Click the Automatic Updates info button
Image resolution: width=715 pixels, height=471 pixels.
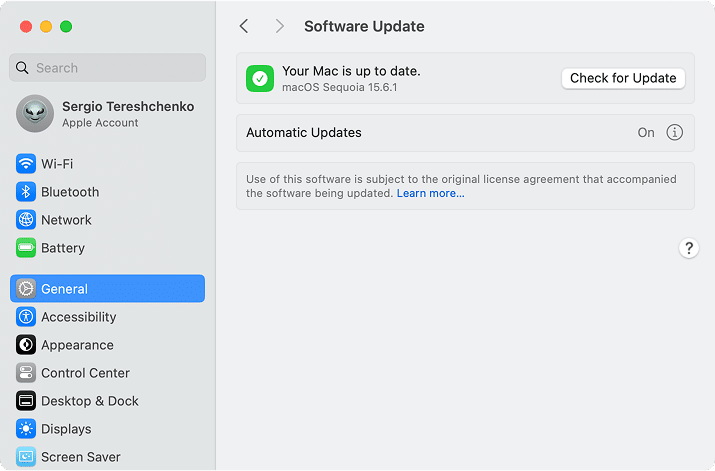[x=674, y=133]
